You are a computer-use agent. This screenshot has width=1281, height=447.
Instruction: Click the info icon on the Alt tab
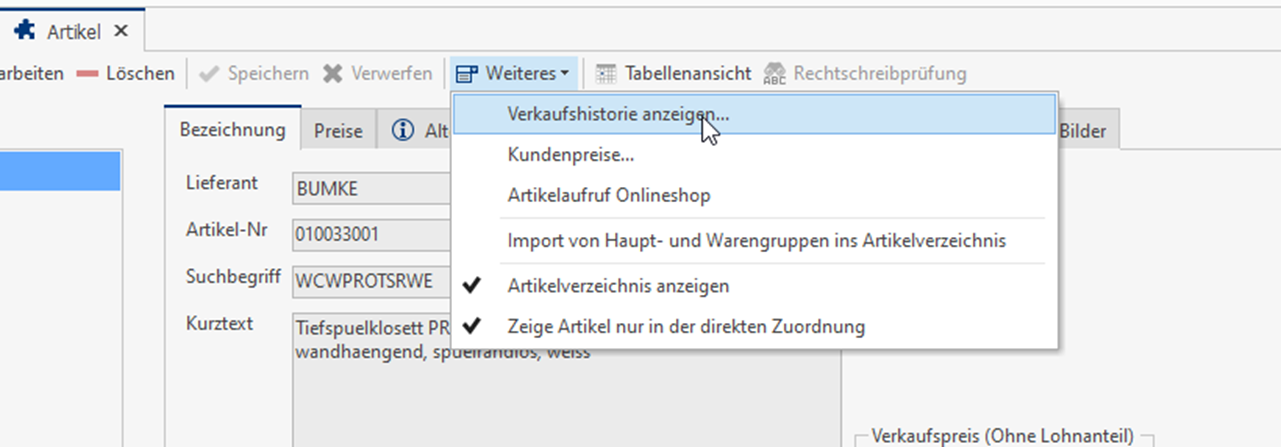(x=403, y=131)
